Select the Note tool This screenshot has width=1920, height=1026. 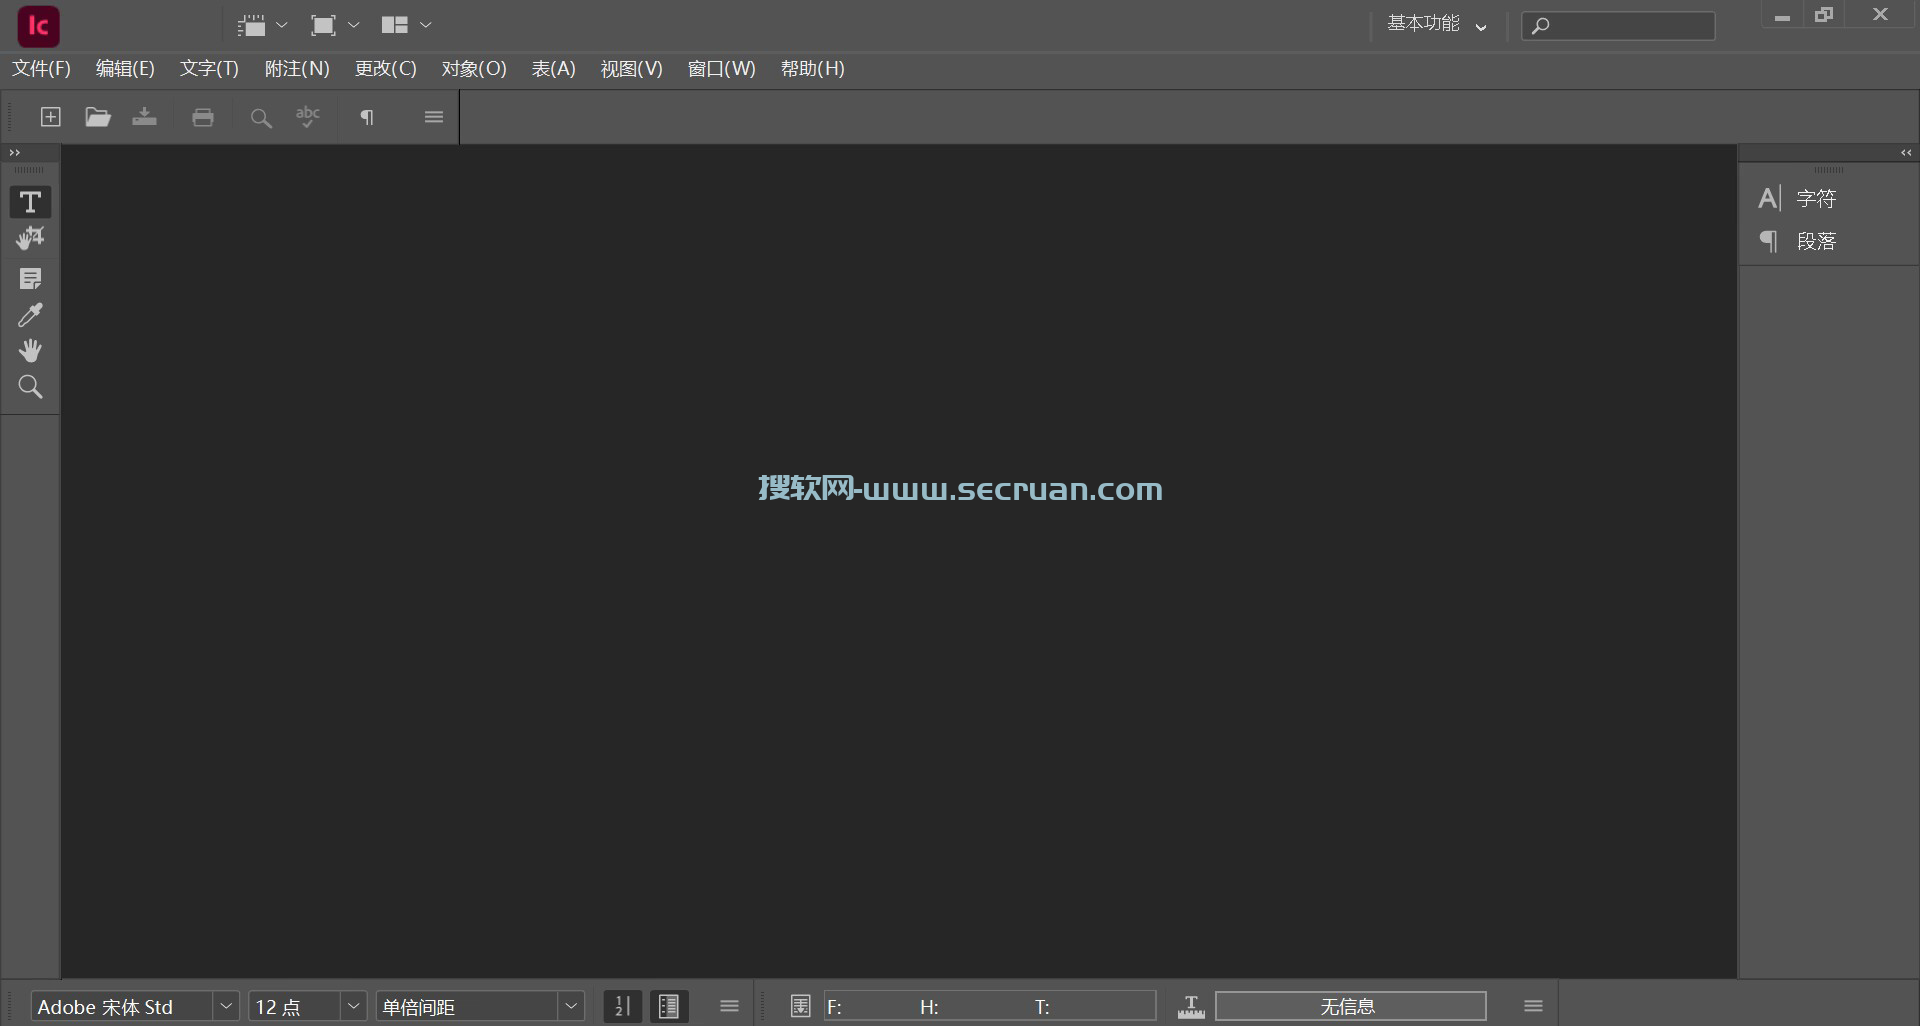pos(30,279)
